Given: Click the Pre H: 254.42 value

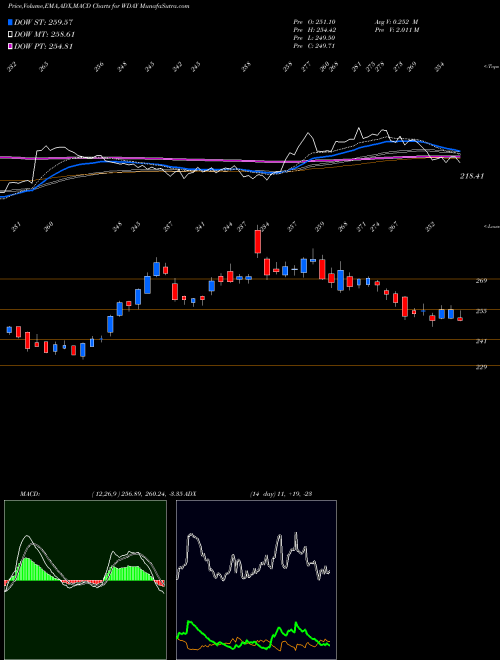Looking at the screenshot, I should [x=314, y=30].
